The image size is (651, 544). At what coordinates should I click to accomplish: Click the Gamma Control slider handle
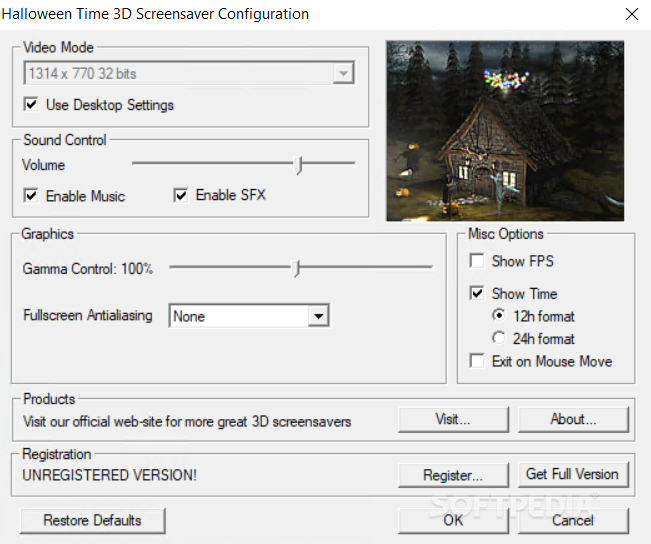(x=296, y=268)
